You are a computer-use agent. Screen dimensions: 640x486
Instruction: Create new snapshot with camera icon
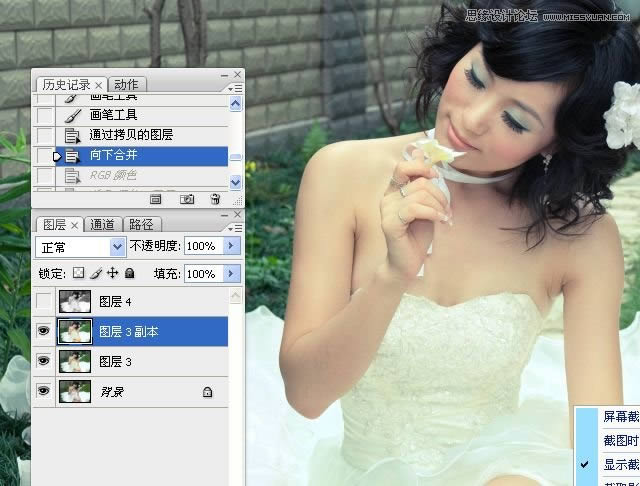pos(186,199)
